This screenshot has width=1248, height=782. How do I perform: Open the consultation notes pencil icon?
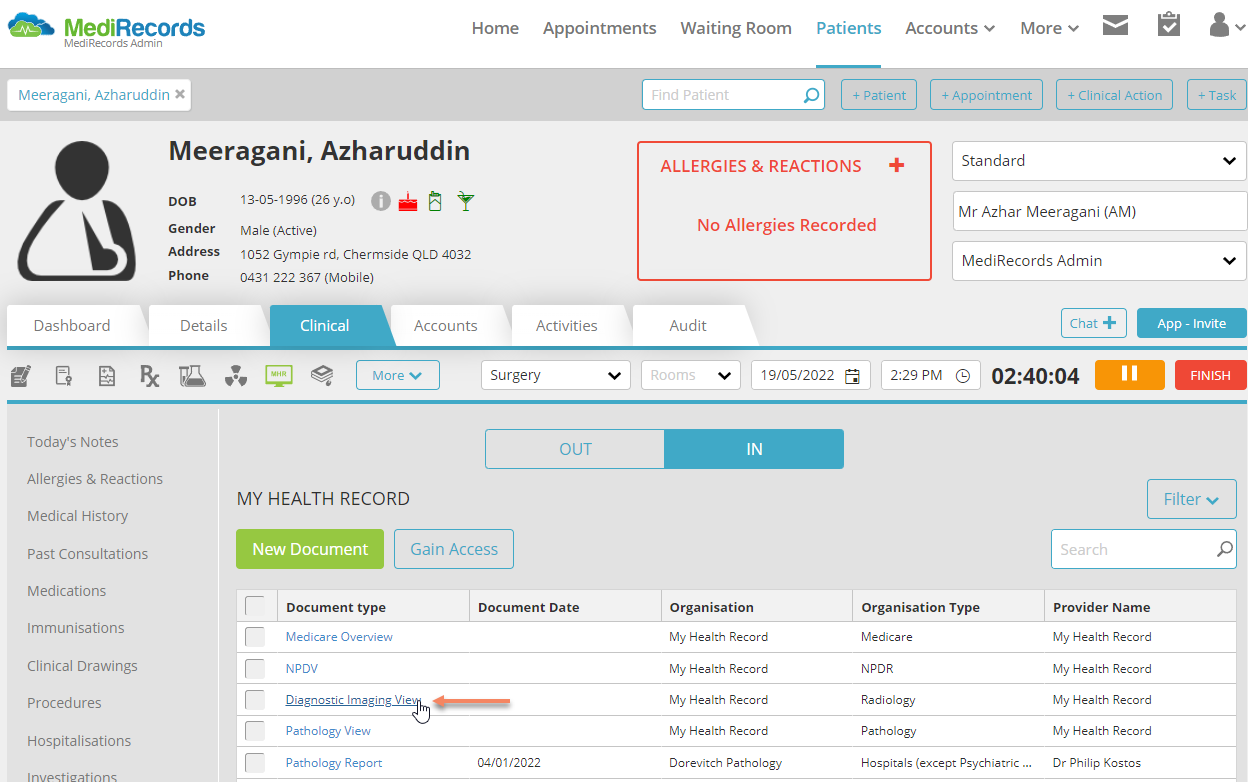[x=20, y=376]
